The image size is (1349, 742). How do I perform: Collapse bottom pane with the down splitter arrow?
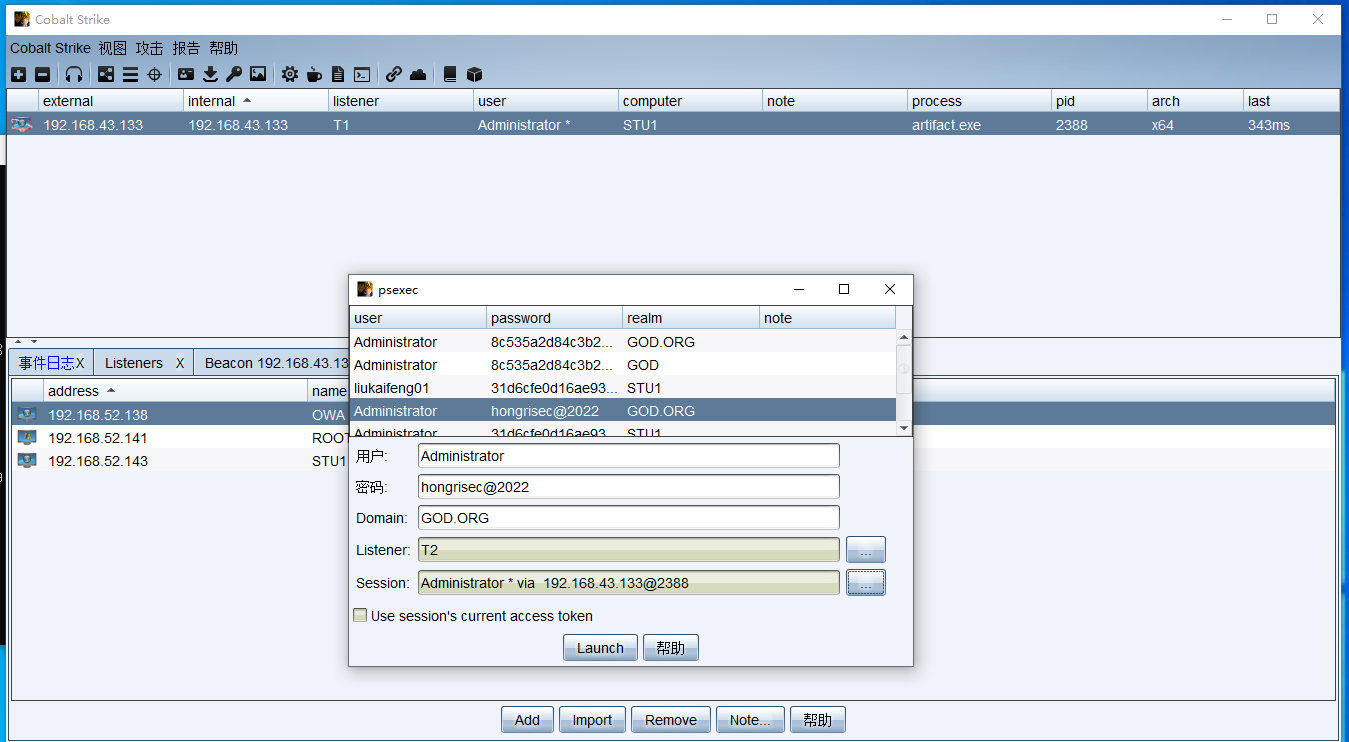[x=33, y=342]
